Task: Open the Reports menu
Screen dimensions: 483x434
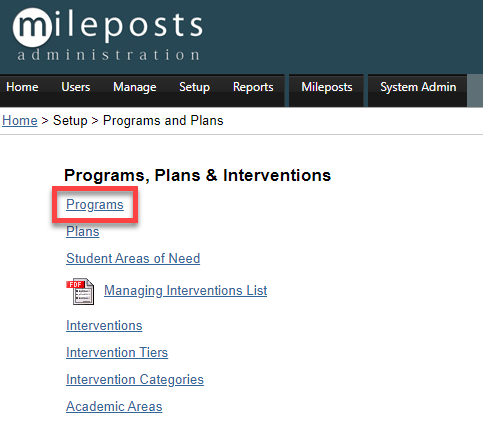Action: (253, 87)
